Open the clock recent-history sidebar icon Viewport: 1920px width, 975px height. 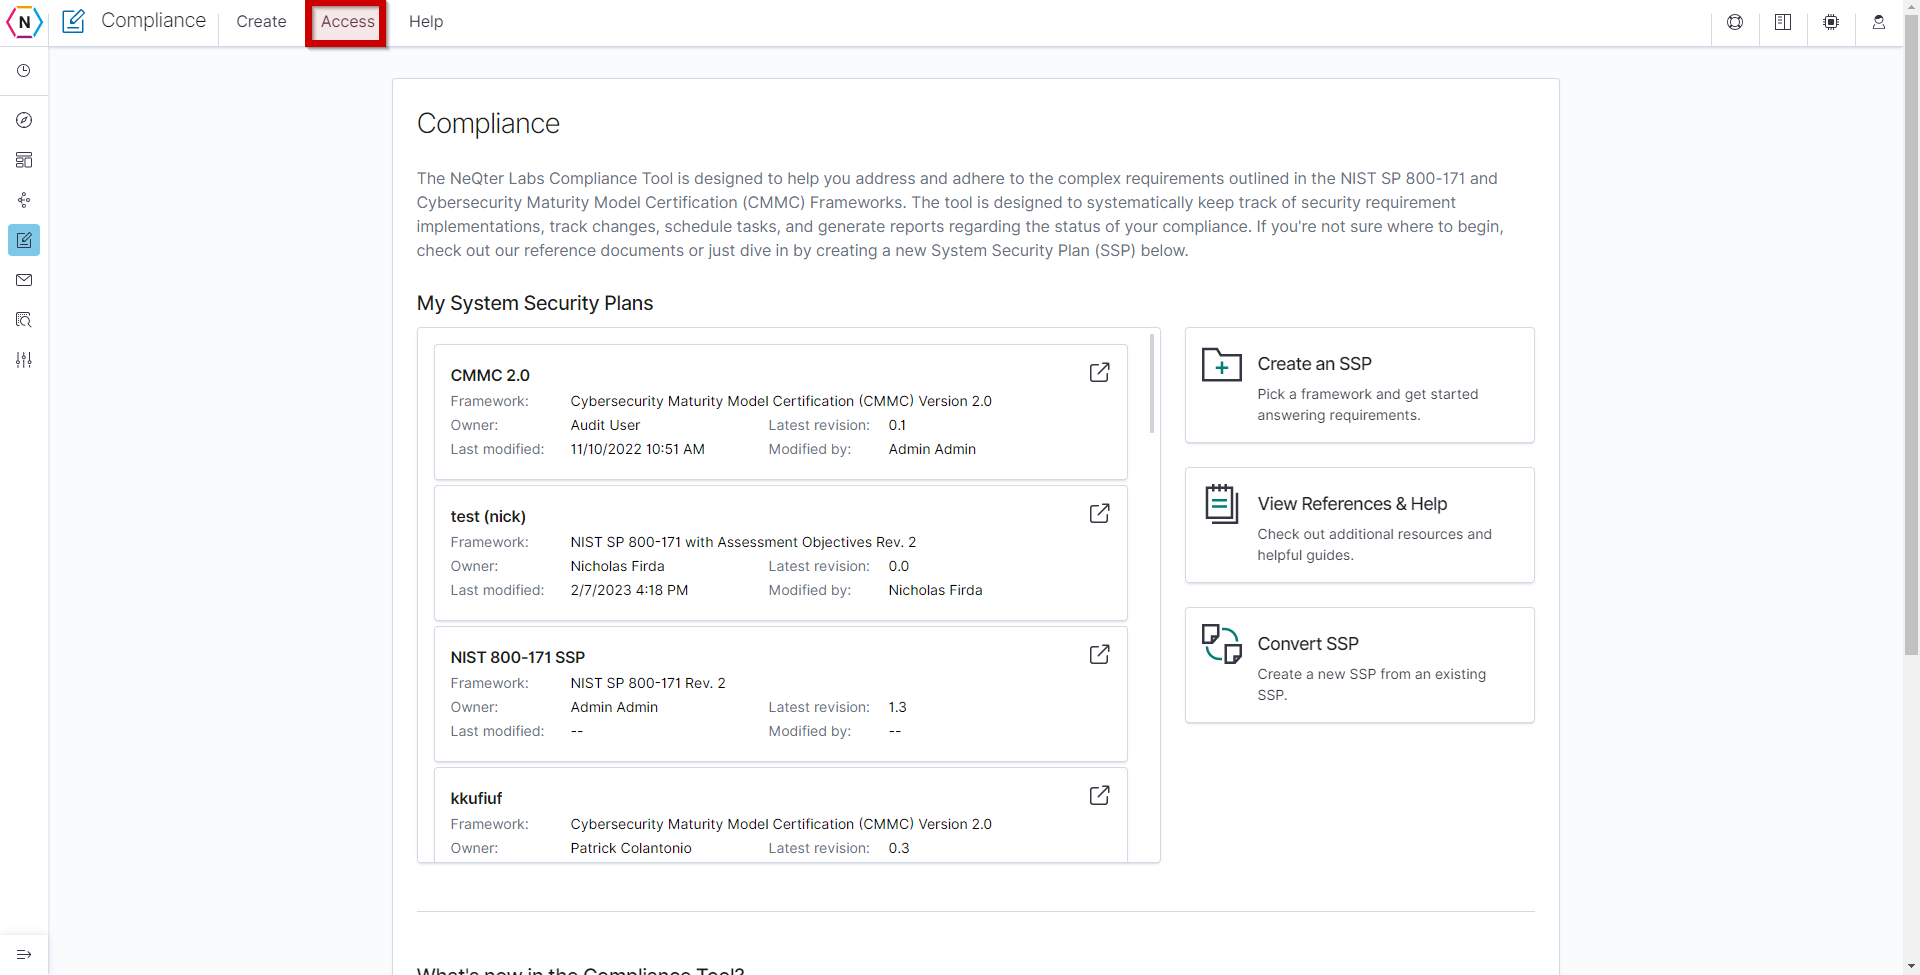24,71
